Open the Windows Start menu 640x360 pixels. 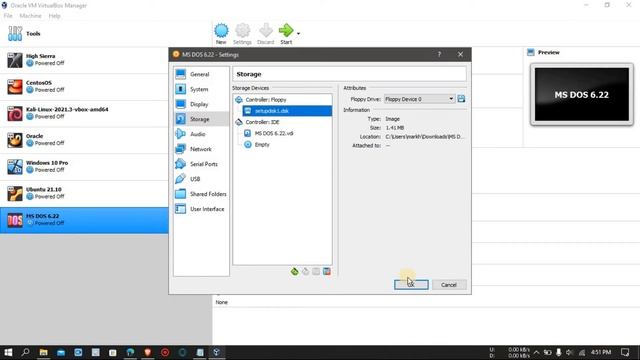[8, 352]
